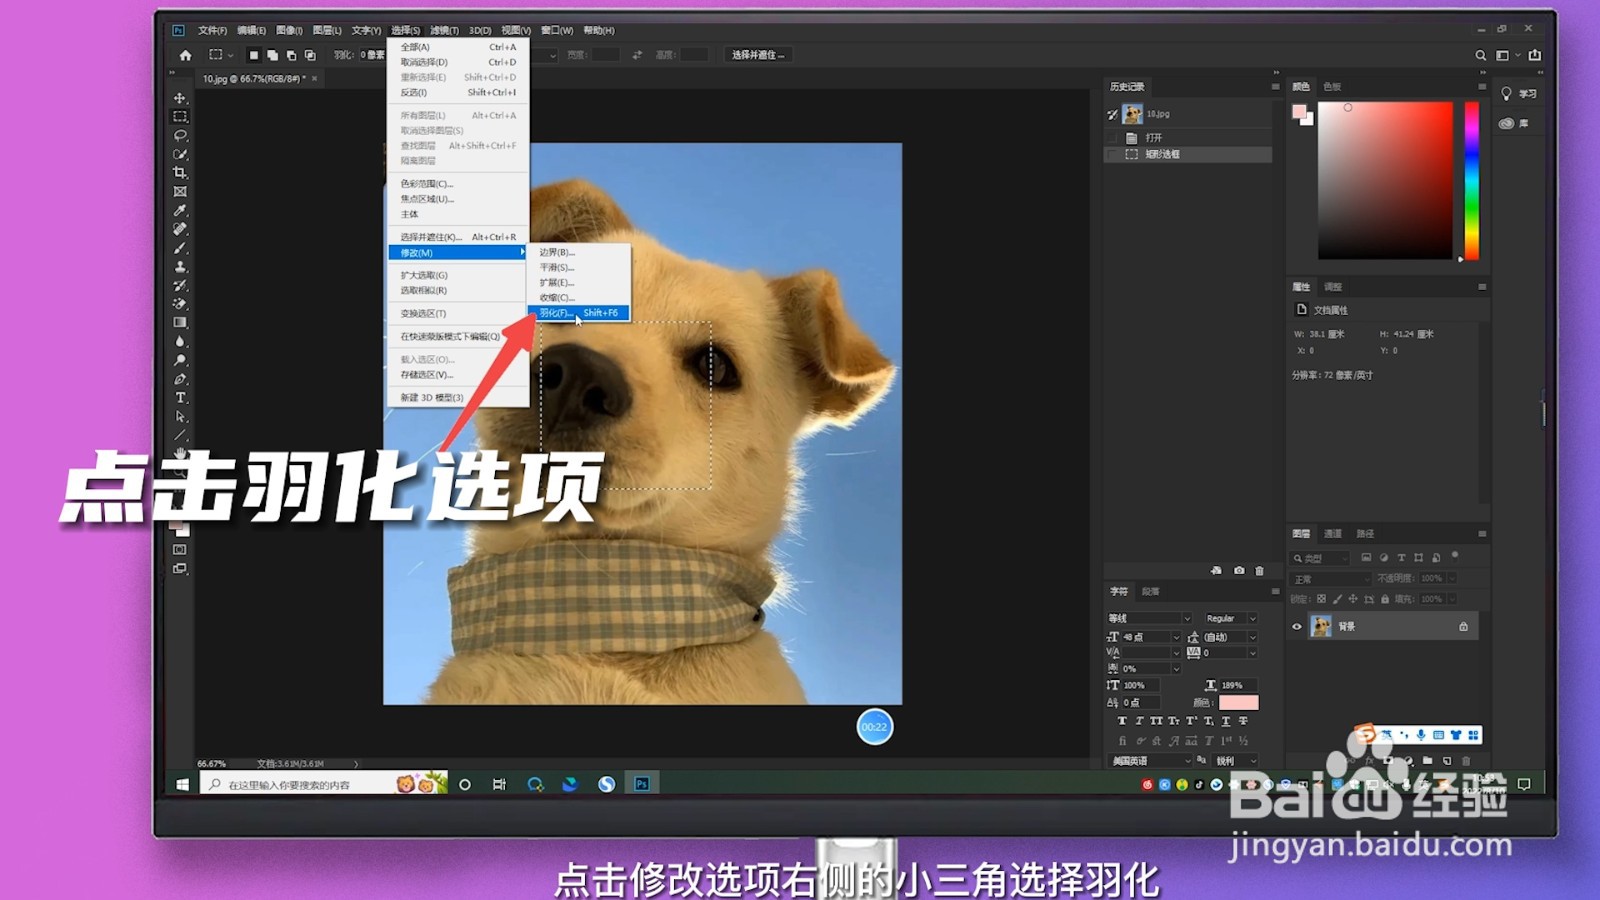Switch to the 通道 tab
The width and height of the screenshot is (1600, 900).
1333,534
